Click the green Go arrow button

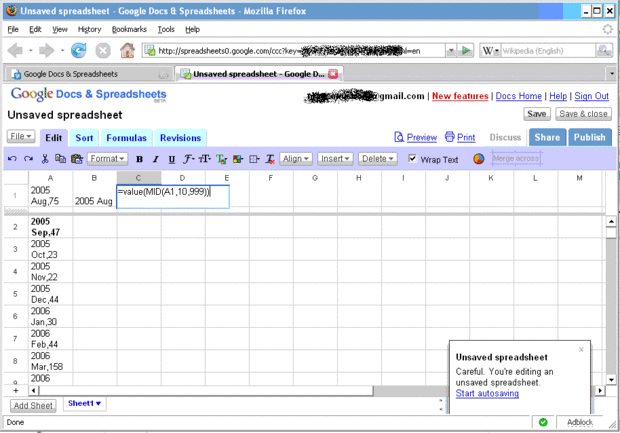point(466,51)
